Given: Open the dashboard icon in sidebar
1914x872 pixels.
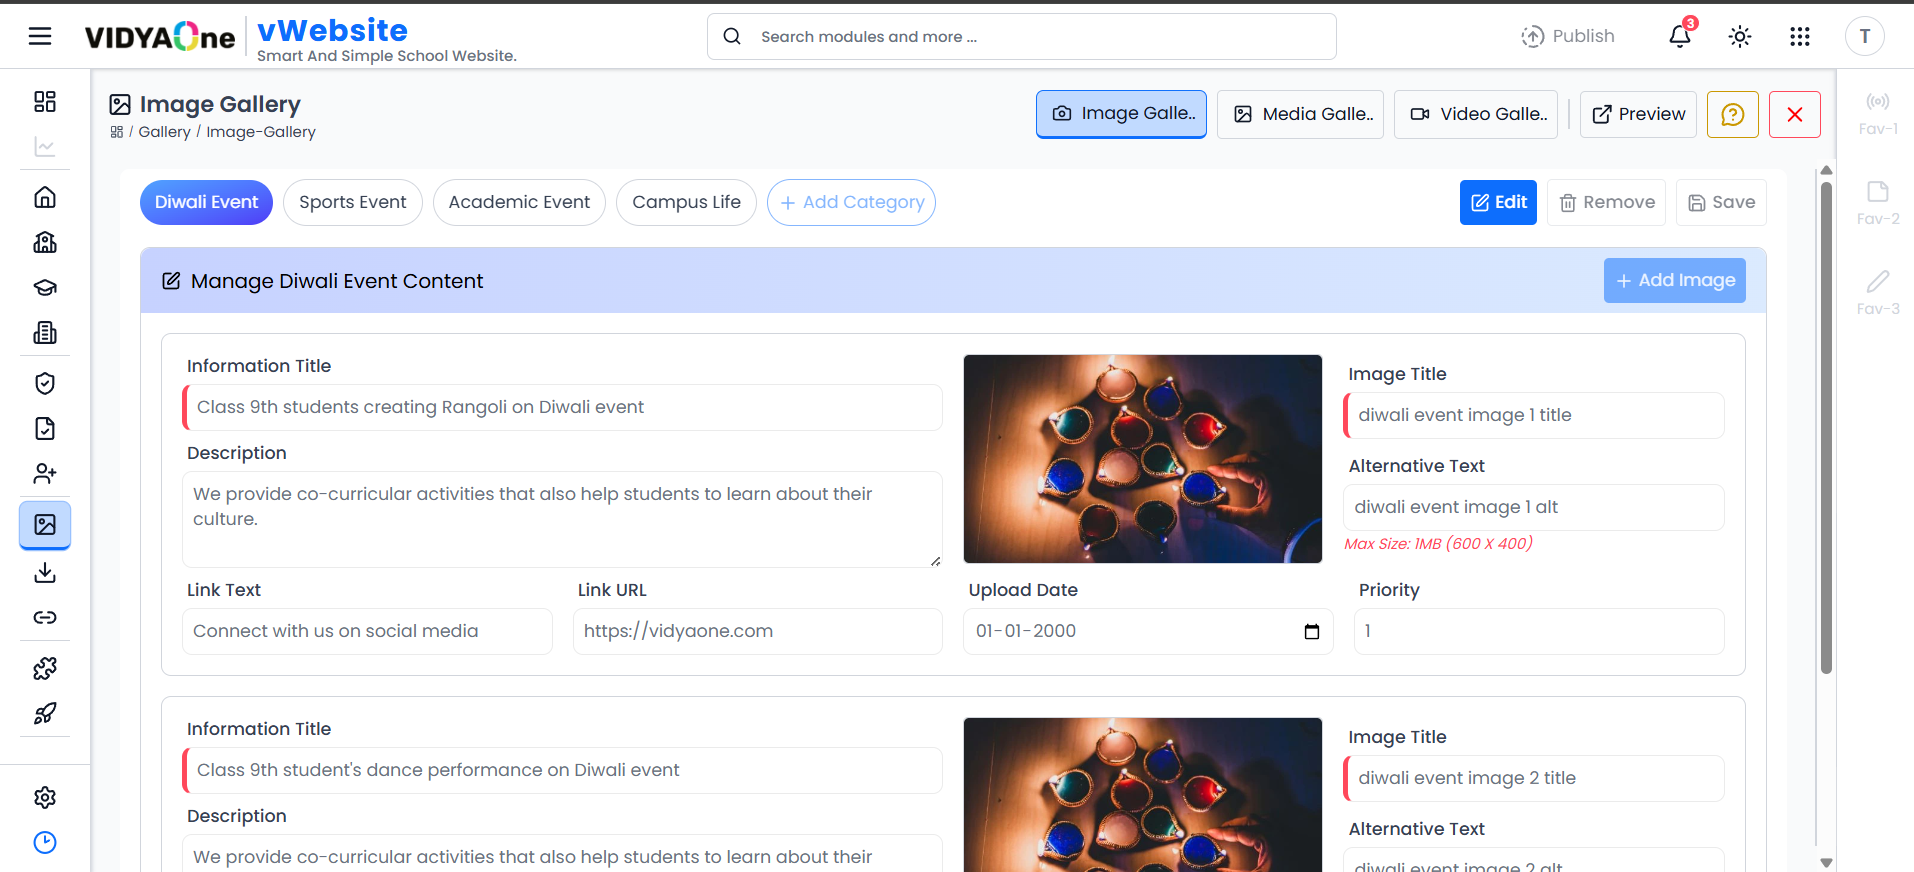Looking at the screenshot, I should pos(45,101).
